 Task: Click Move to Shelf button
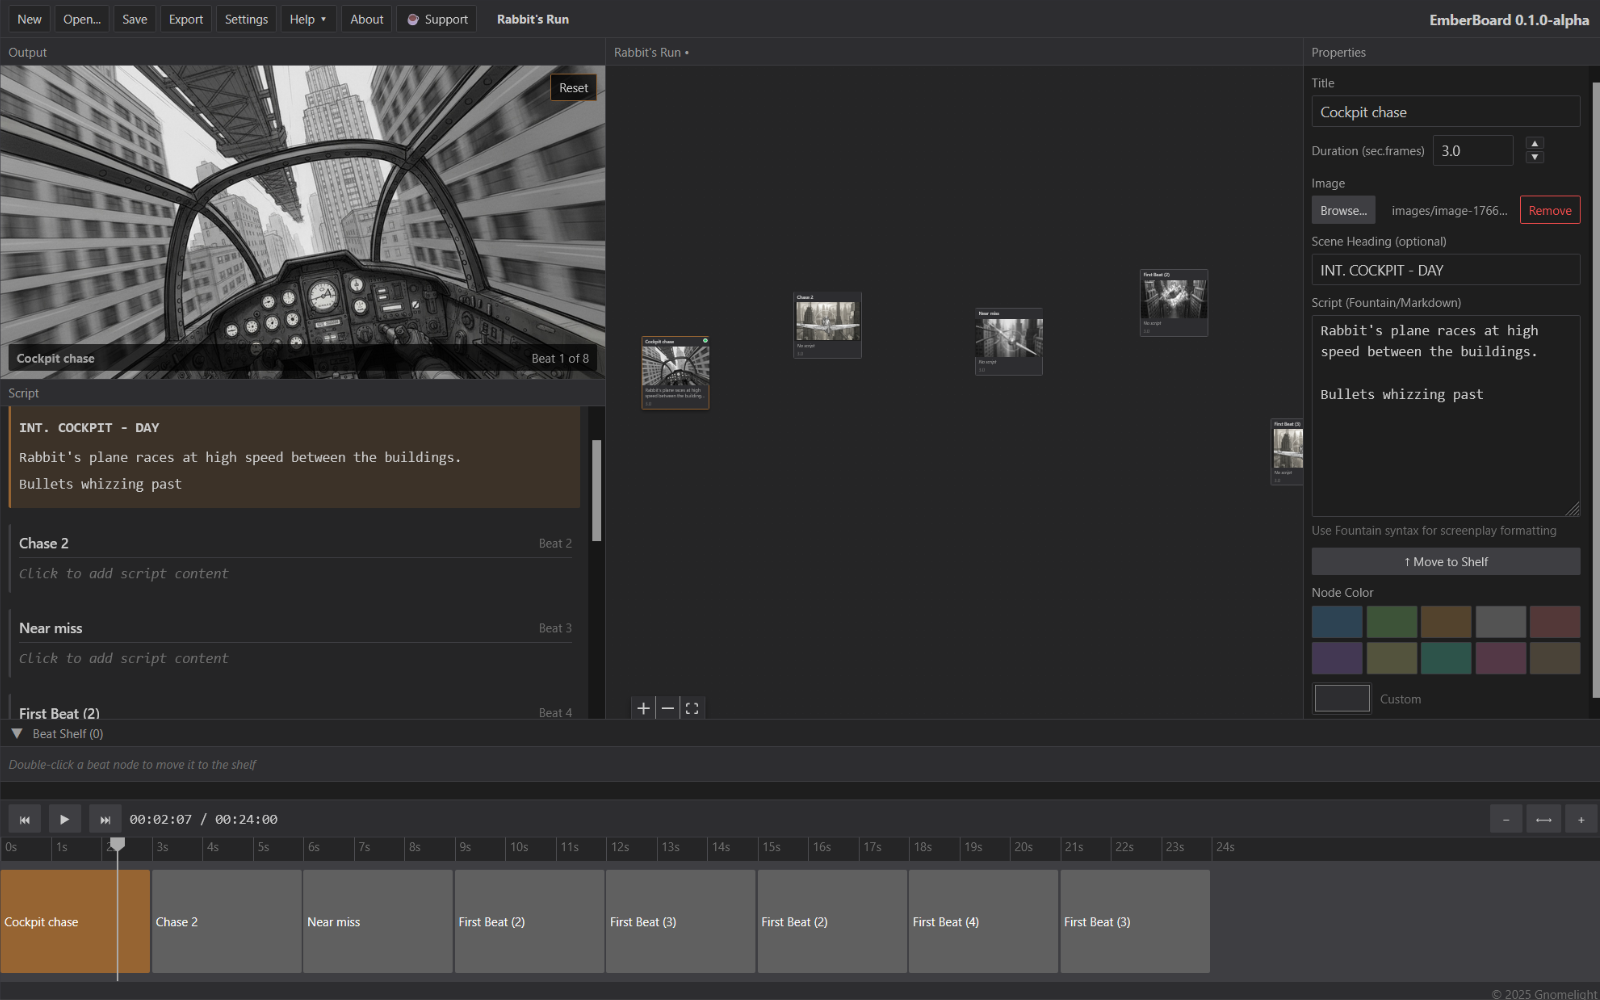[x=1445, y=561]
